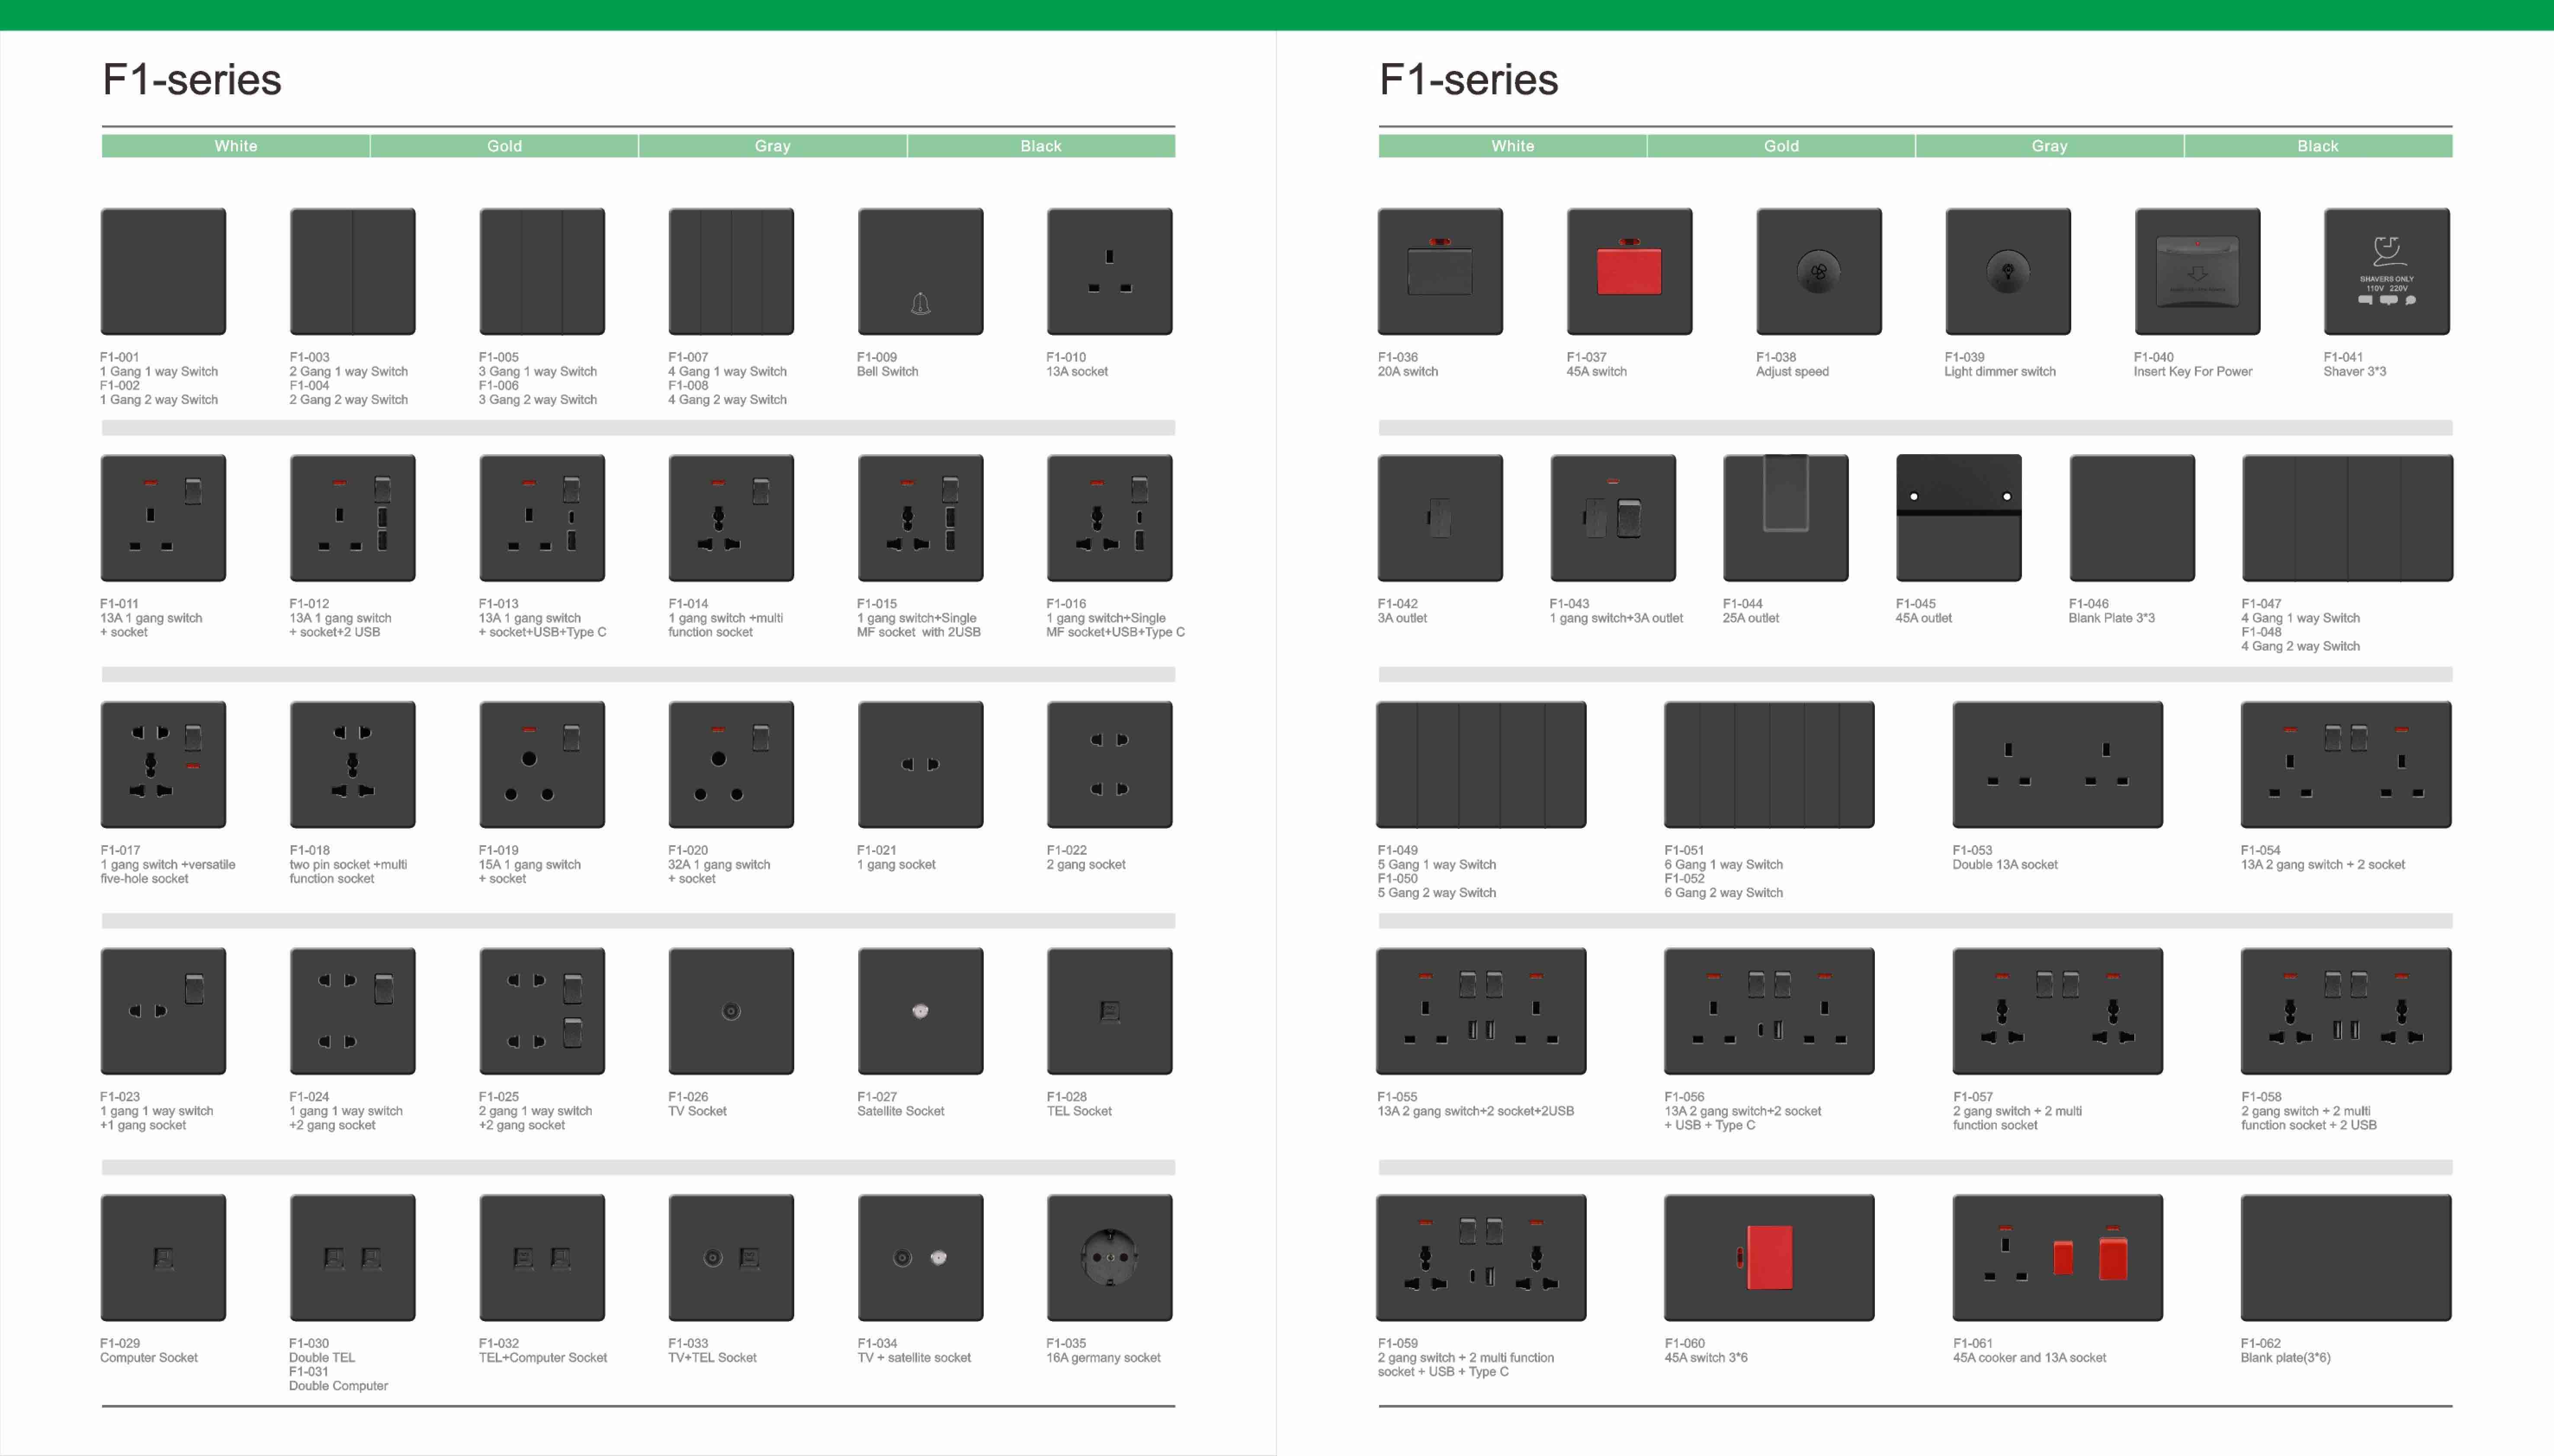Click the F1-055 socket with 2USB image

pyautogui.click(x=1481, y=1011)
